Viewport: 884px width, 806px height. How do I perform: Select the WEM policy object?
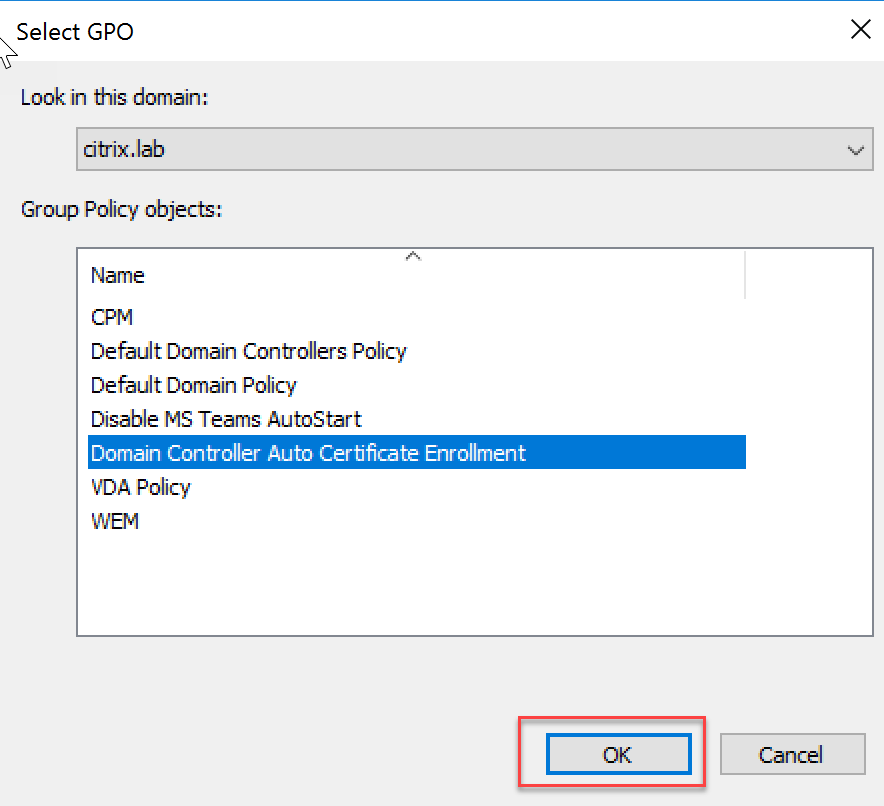tap(115, 521)
